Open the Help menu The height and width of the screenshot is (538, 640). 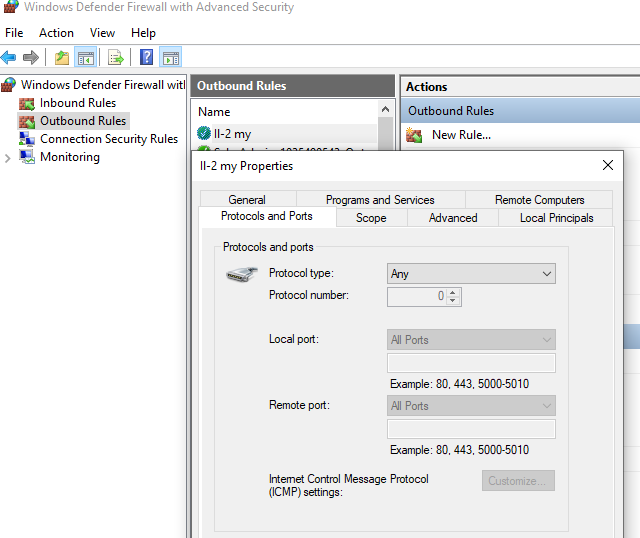tap(143, 33)
